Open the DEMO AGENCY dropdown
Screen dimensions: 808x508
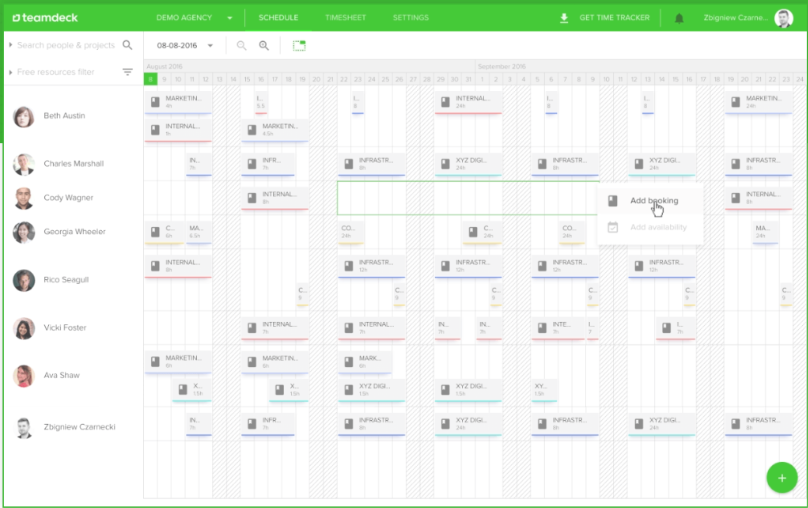point(194,18)
